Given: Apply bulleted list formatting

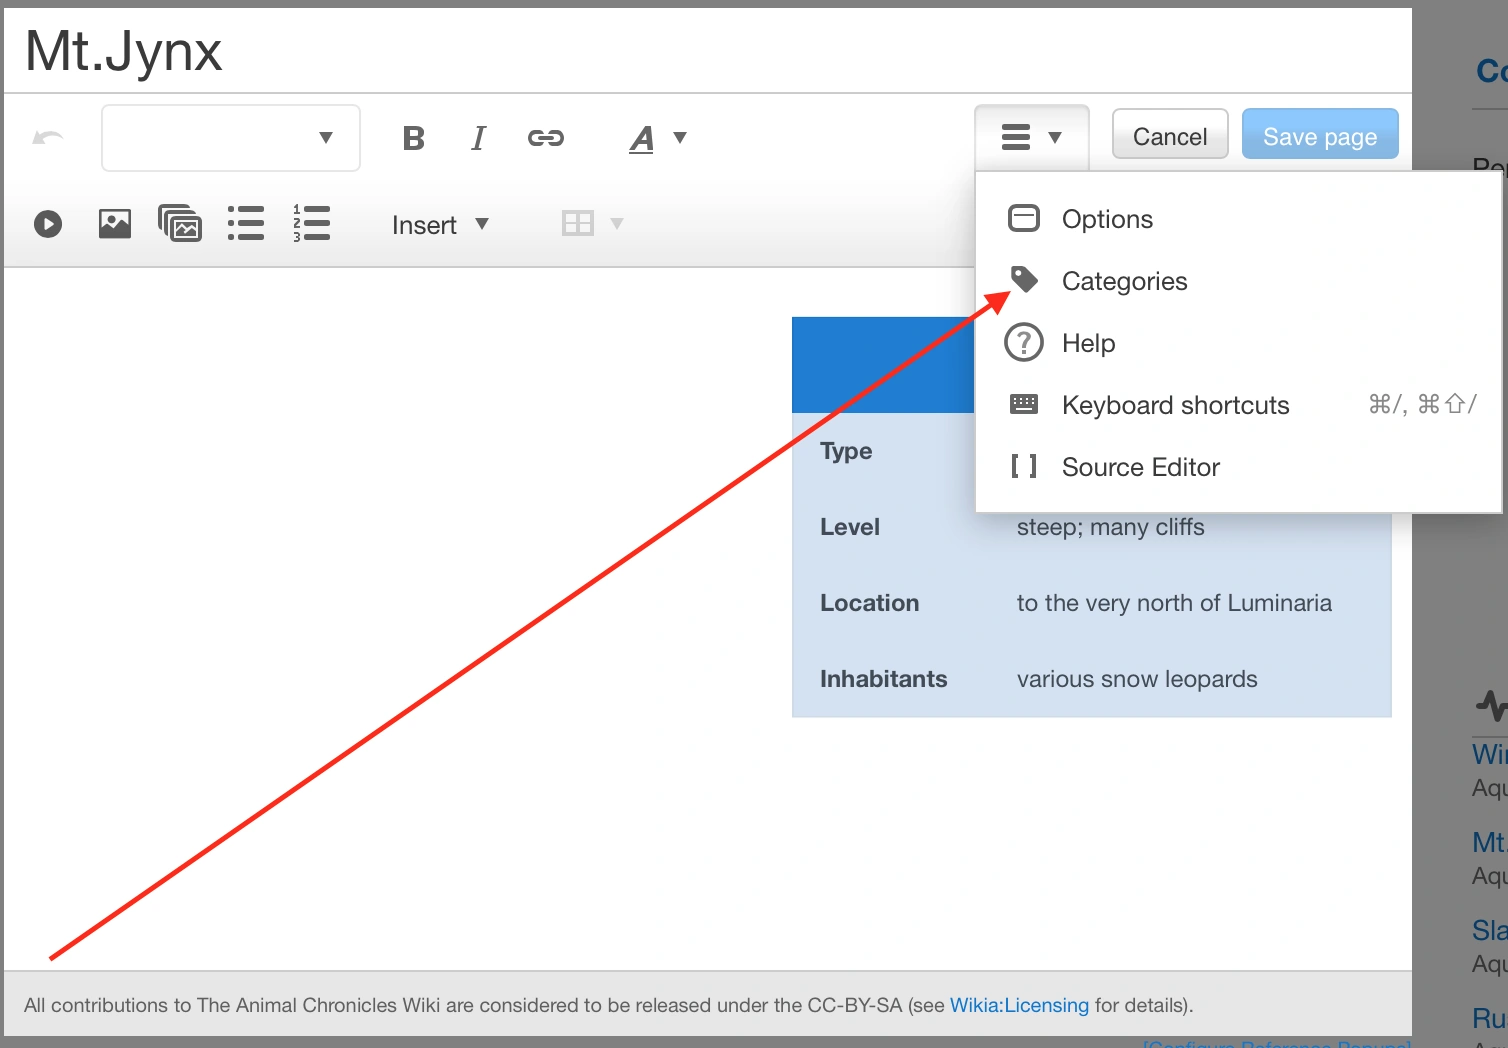Looking at the screenshot, I should click(x=246, y=224).
